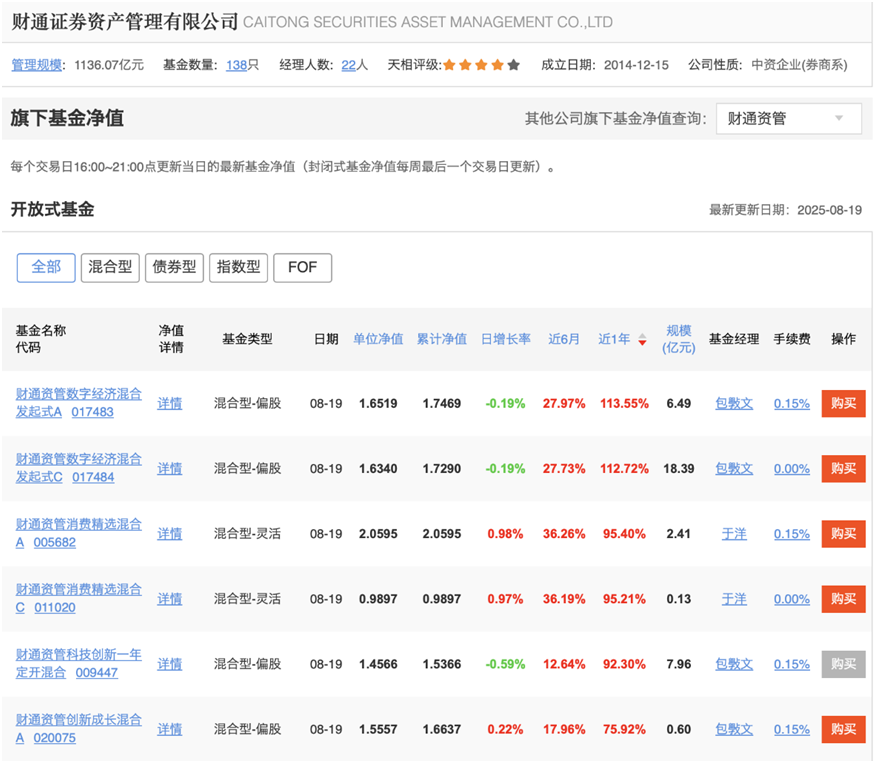
Task: Open manager 包斅文 in row 017484
Action: click(x=734, y=469)
